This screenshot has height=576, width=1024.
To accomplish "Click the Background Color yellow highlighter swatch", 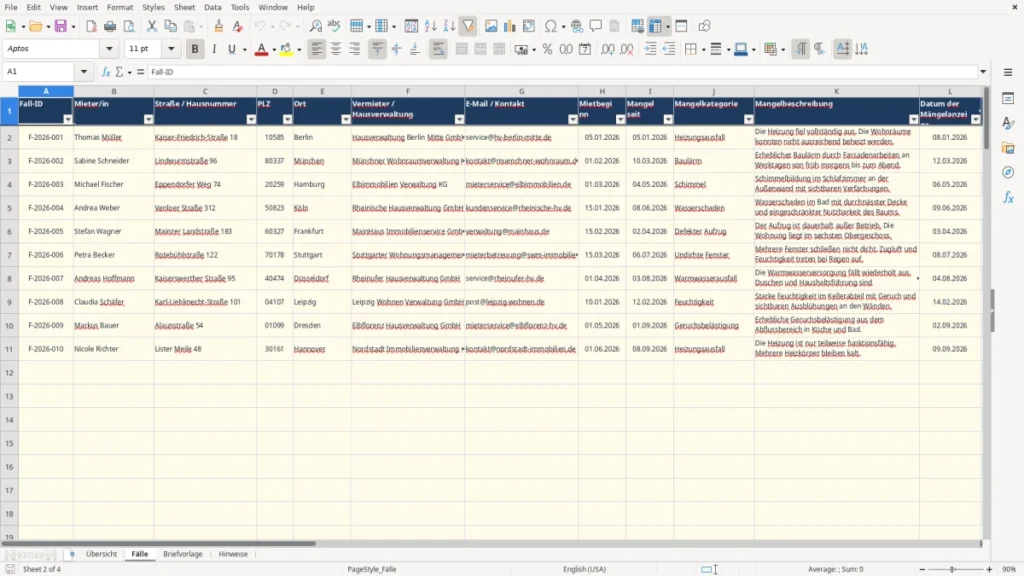I will (286, 49).
